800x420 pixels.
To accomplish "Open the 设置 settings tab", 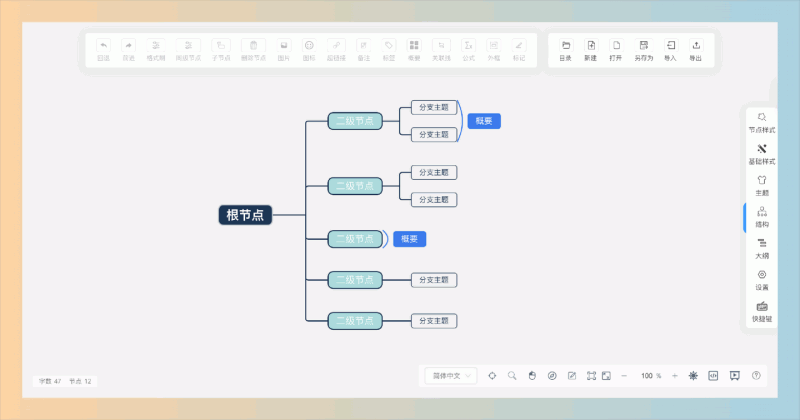I will pos(762,280).
